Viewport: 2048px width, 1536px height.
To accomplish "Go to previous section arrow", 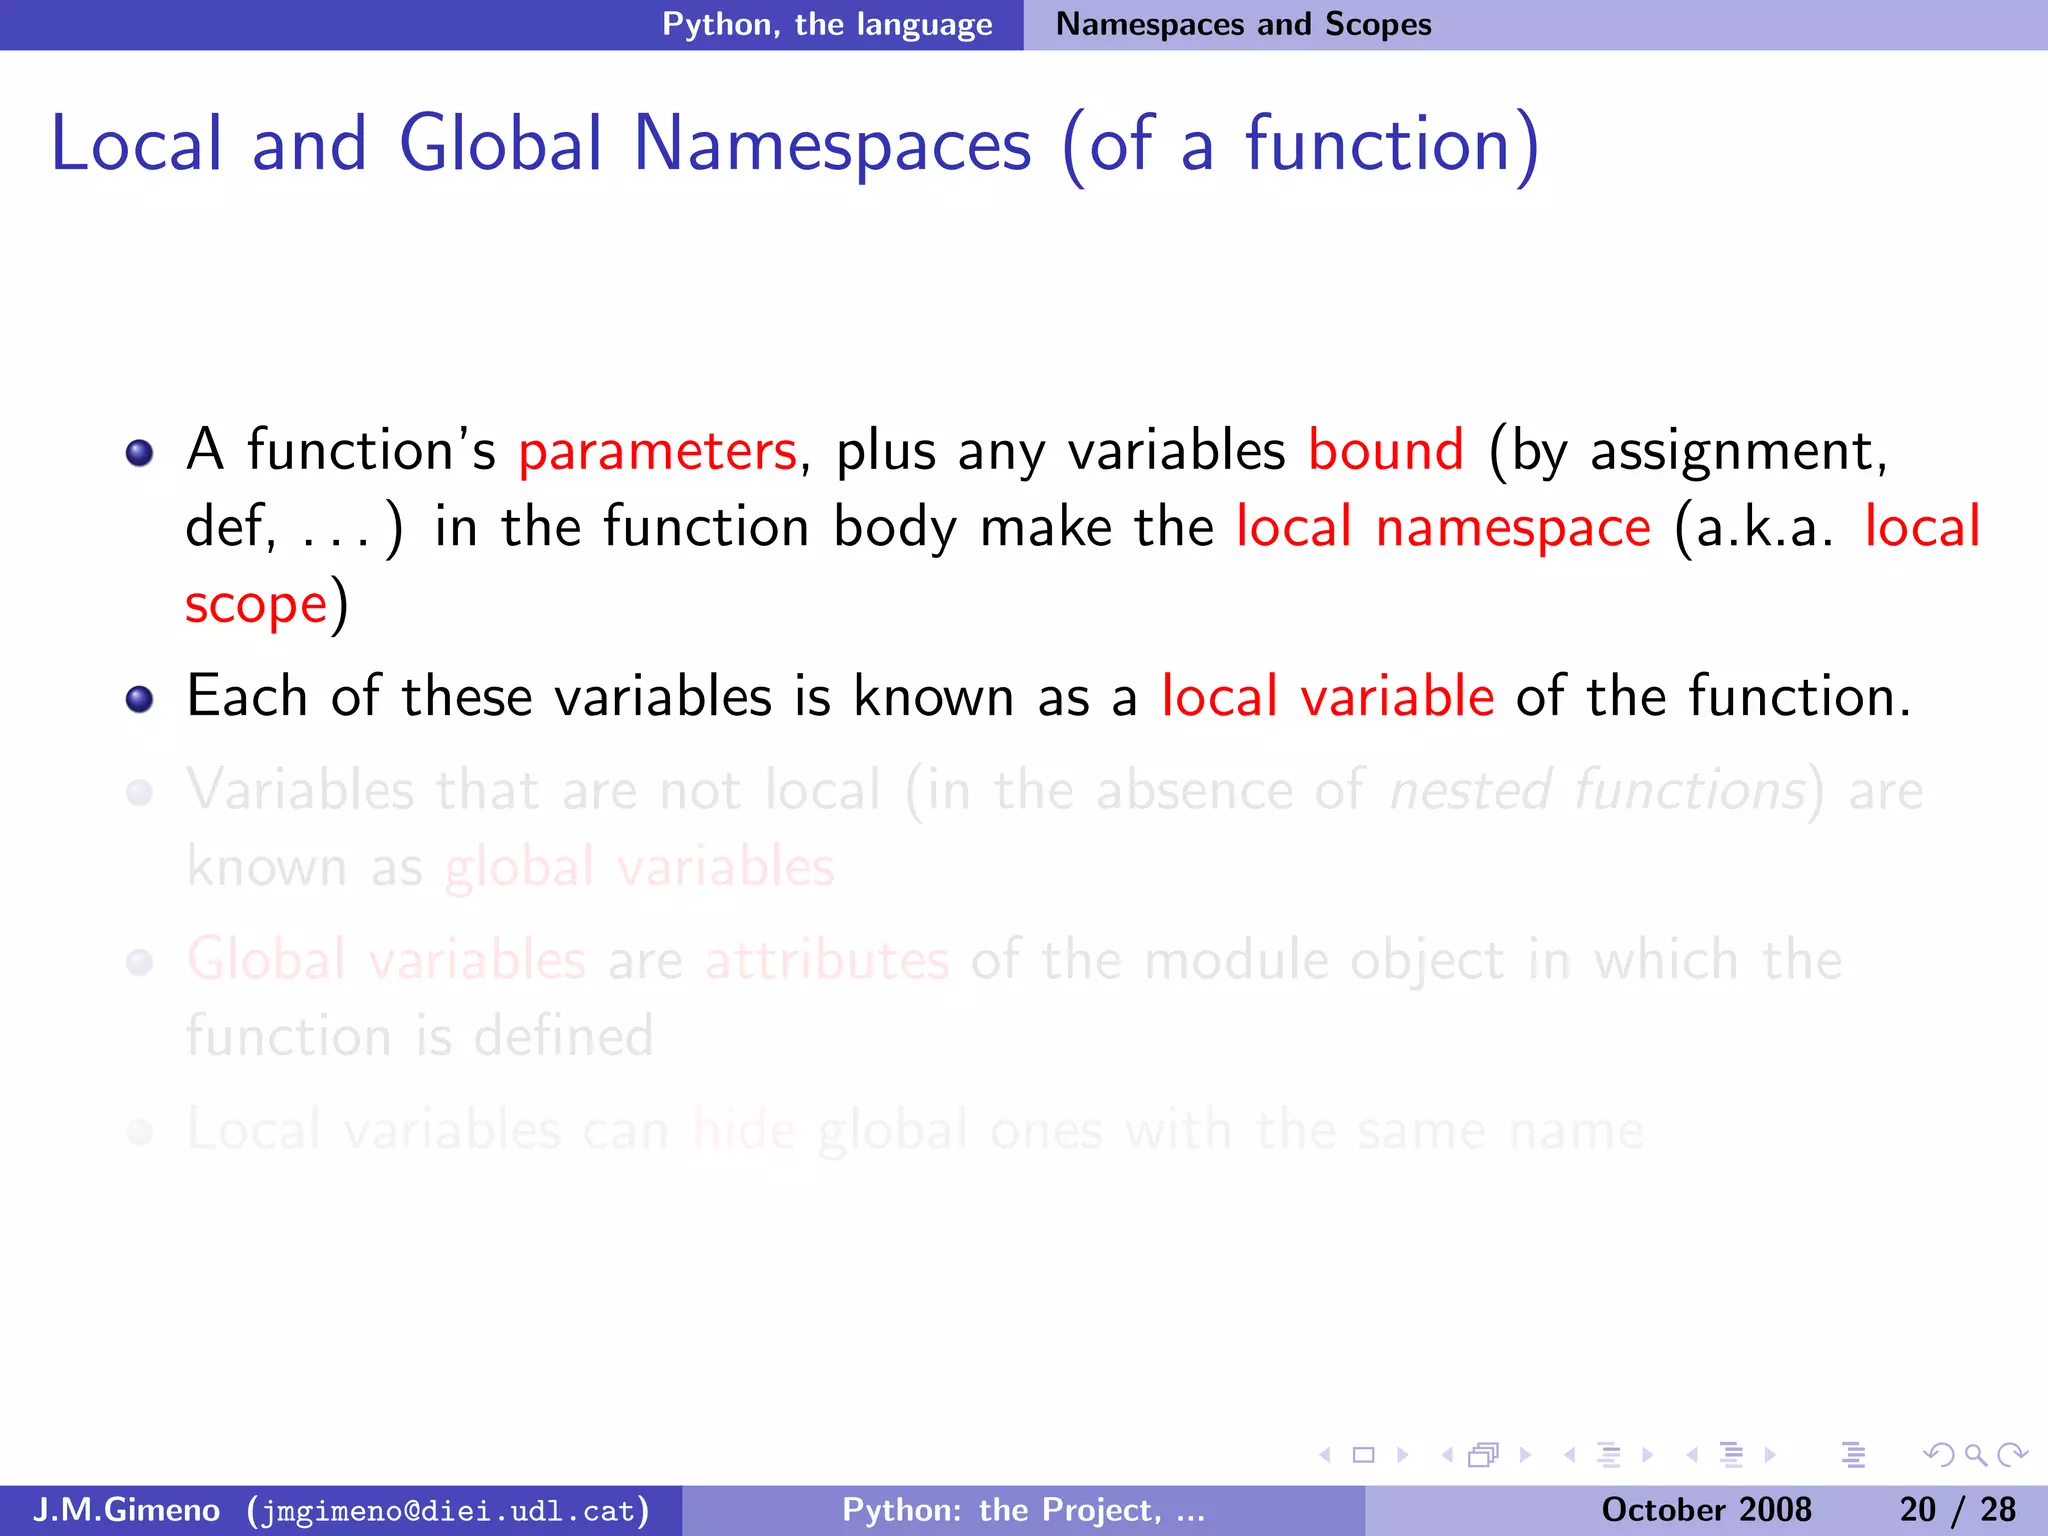I will click(1692, 1455).
